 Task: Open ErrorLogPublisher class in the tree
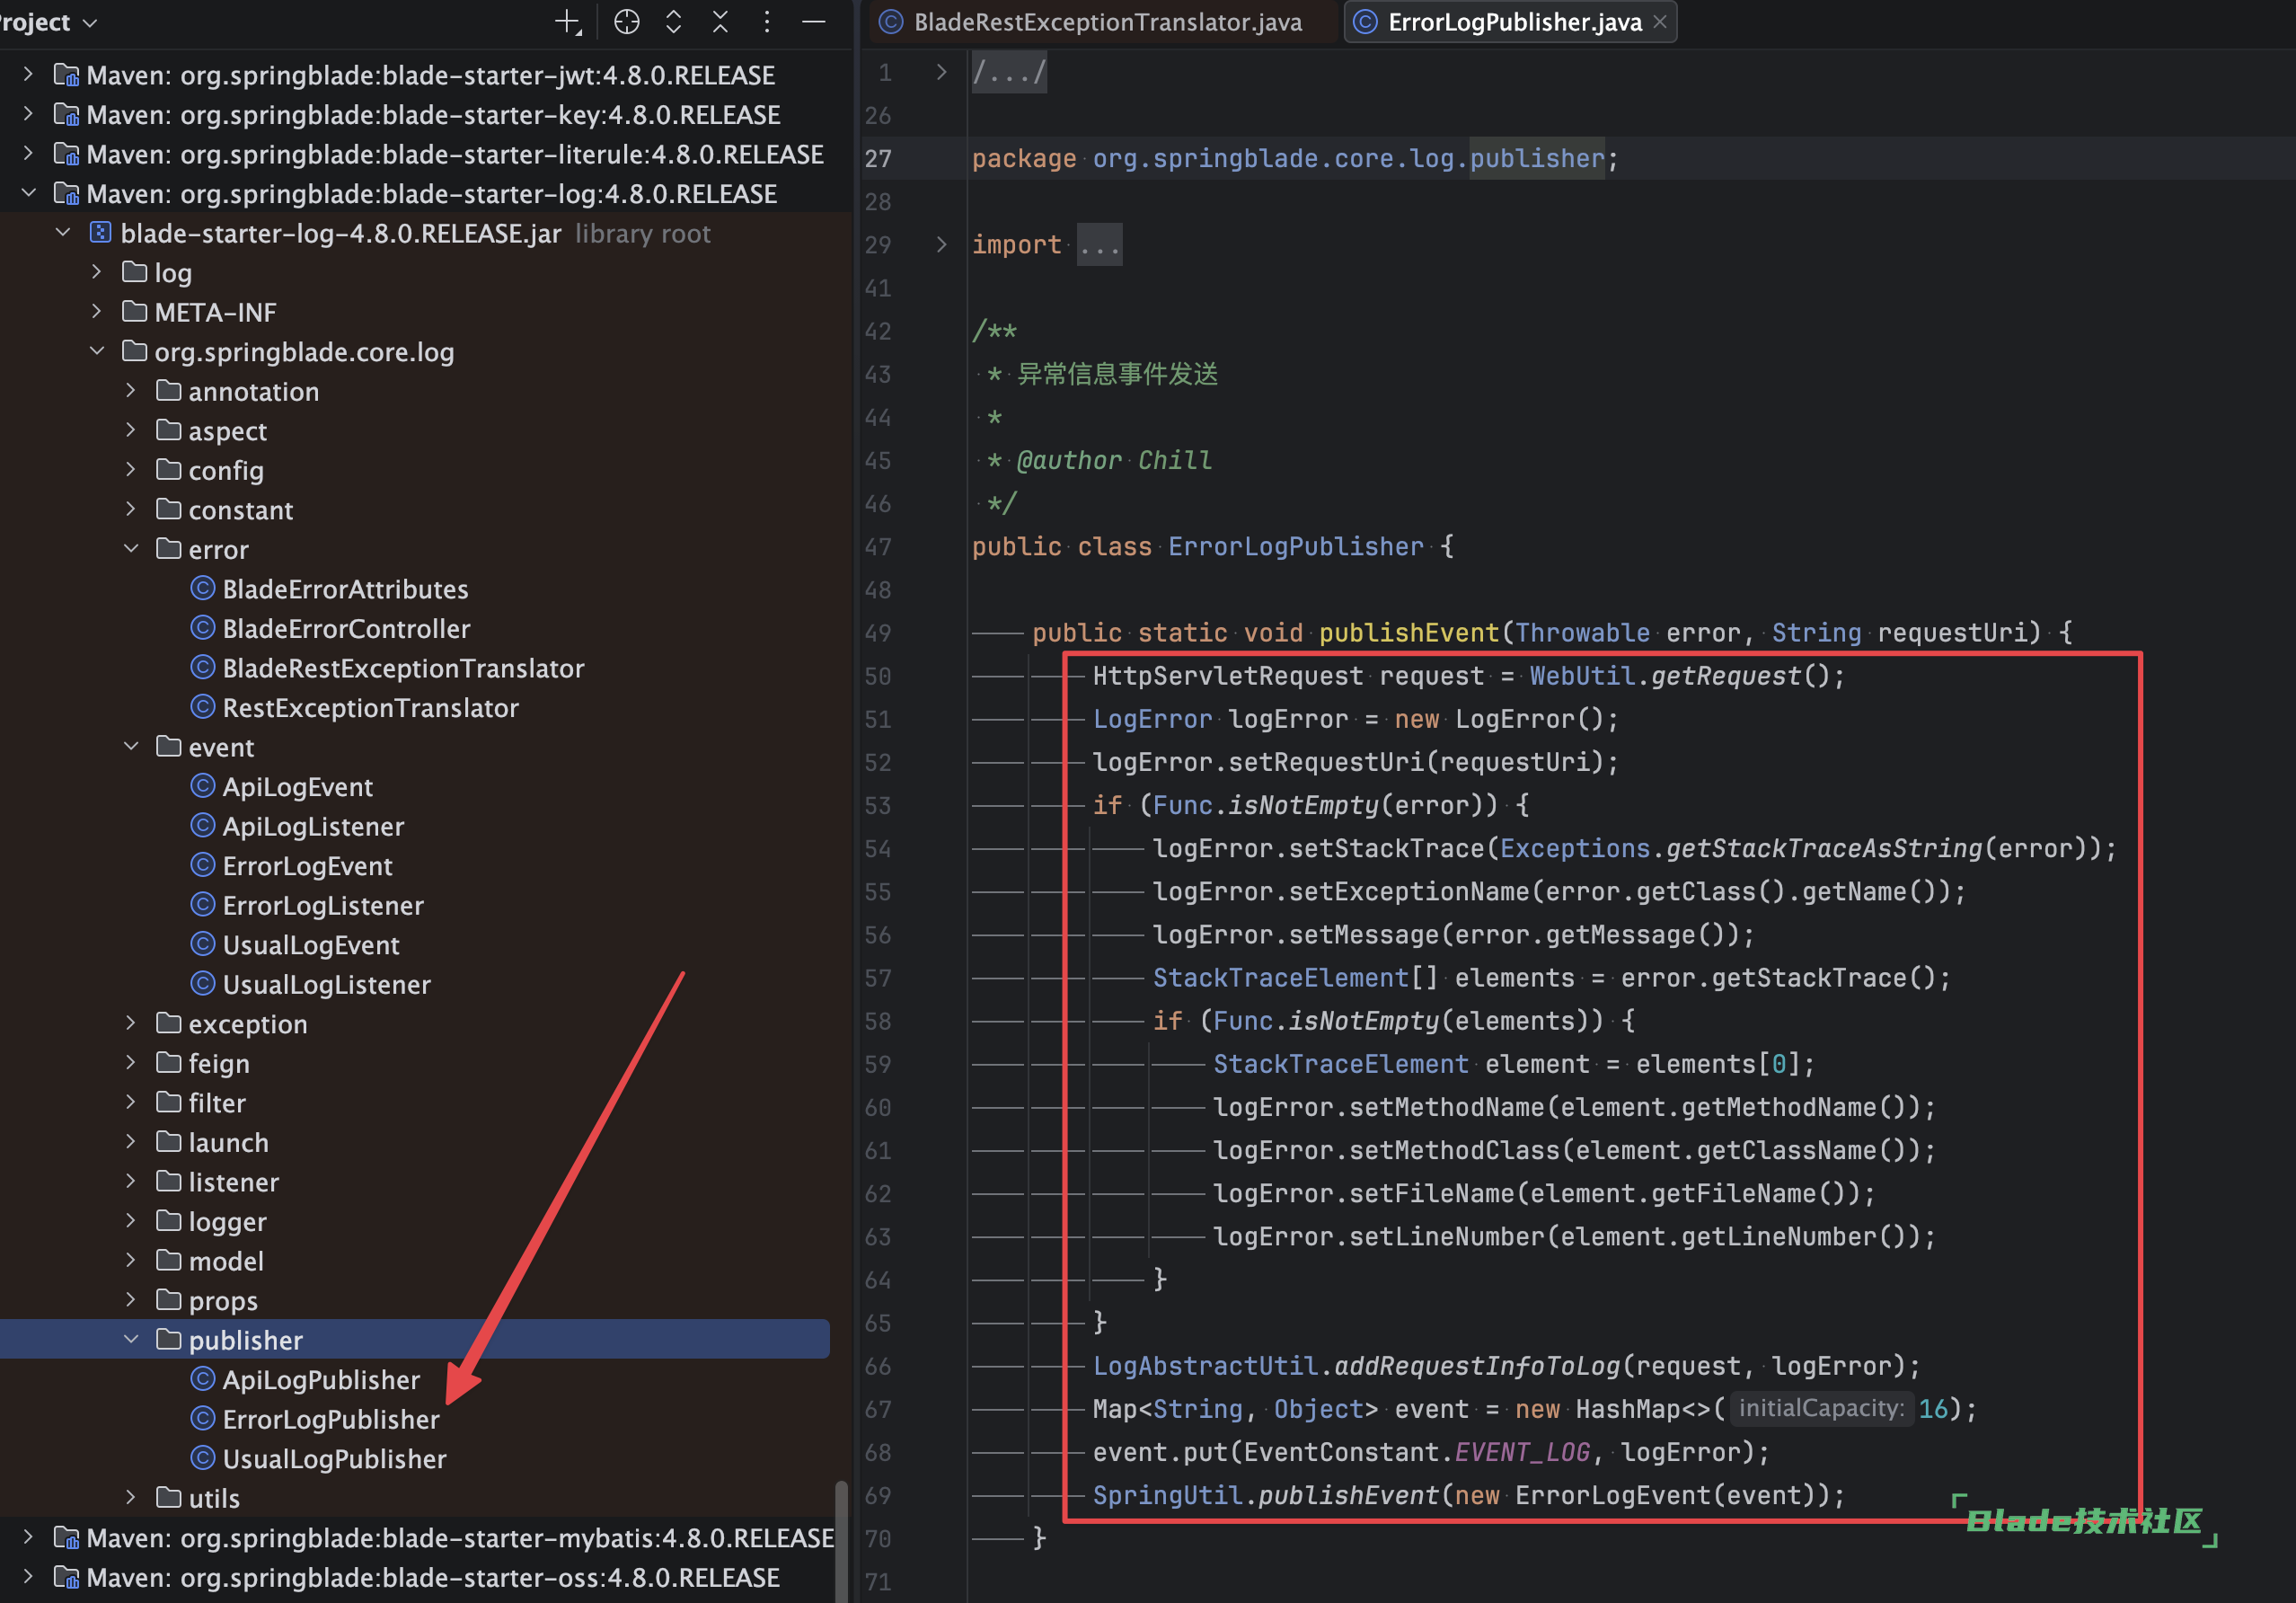(x=330, y=1419)
